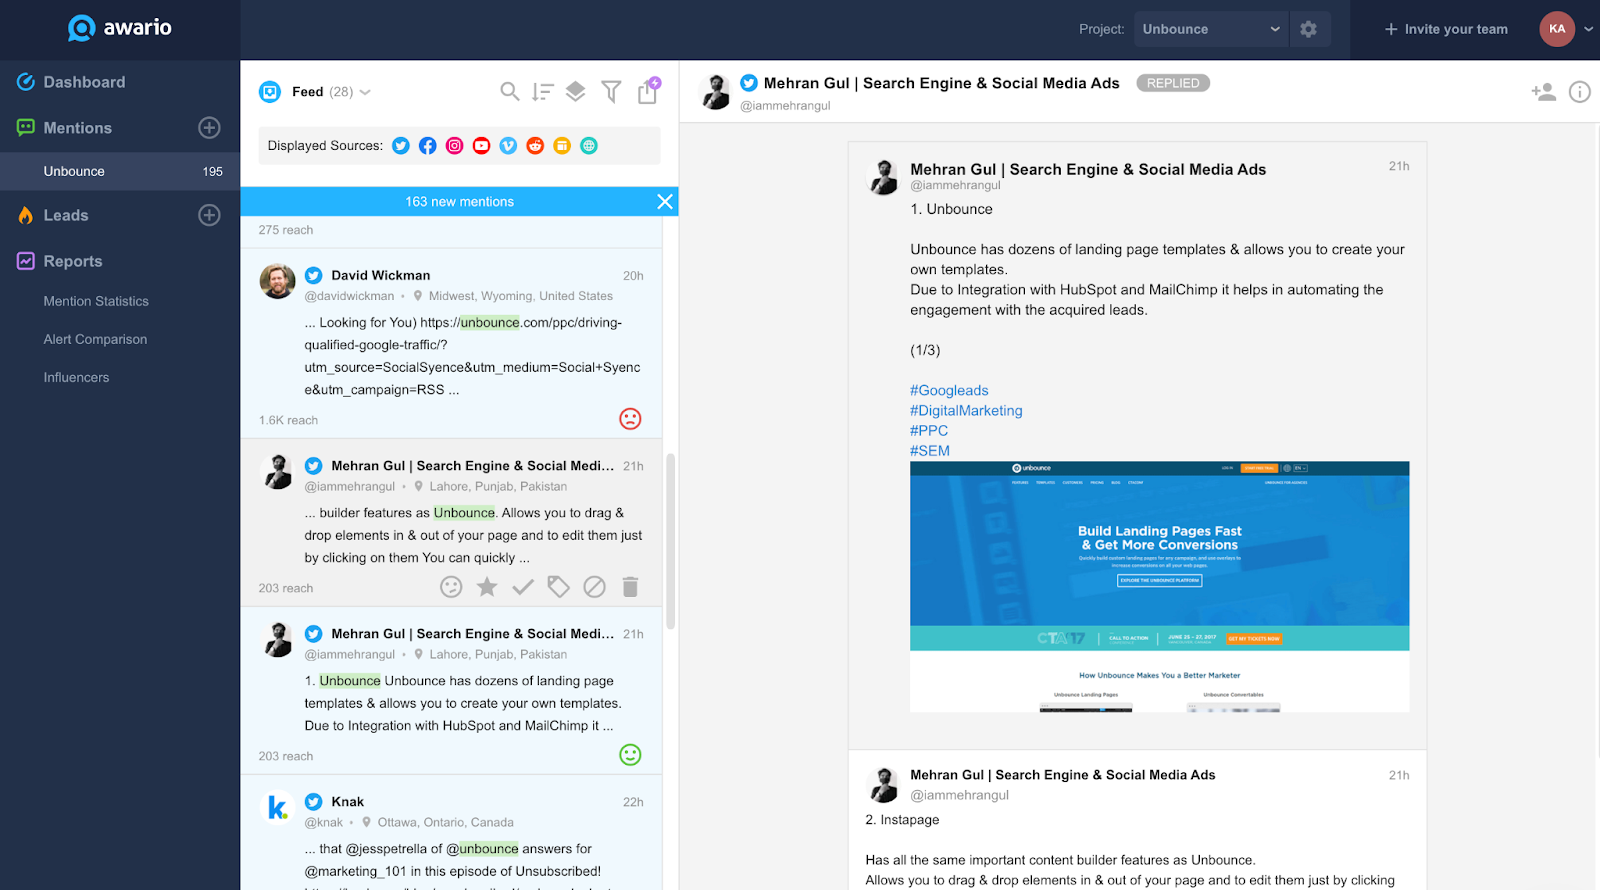This screenshot has height=890, width=1600.
Task: Open the Reports section
Action: (x=72, y=261)
